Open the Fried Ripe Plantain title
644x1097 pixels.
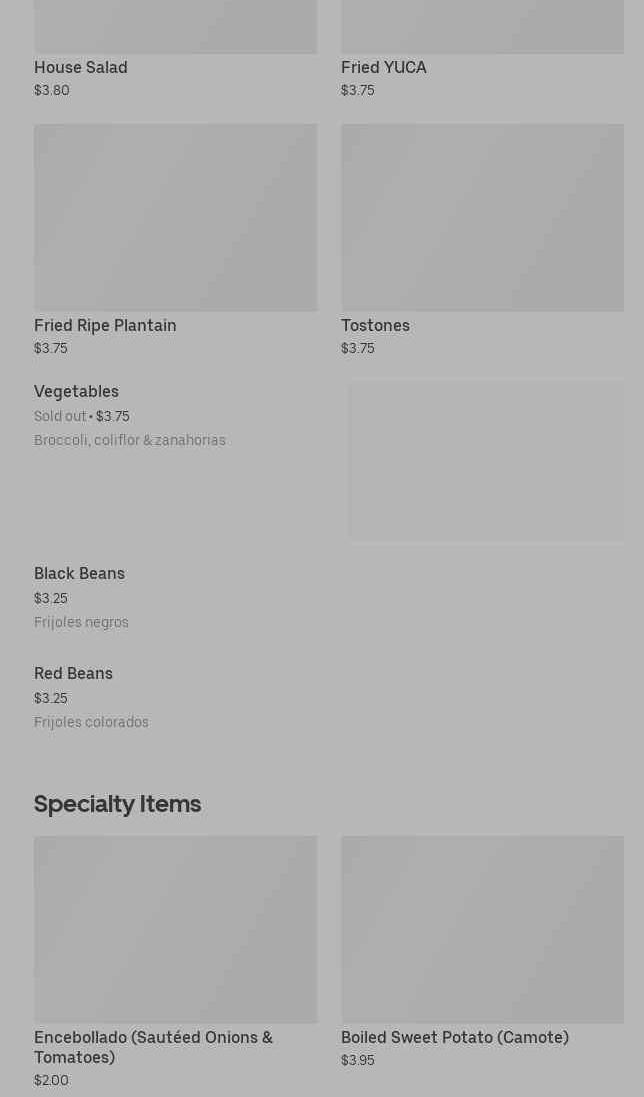click(105, 325)
